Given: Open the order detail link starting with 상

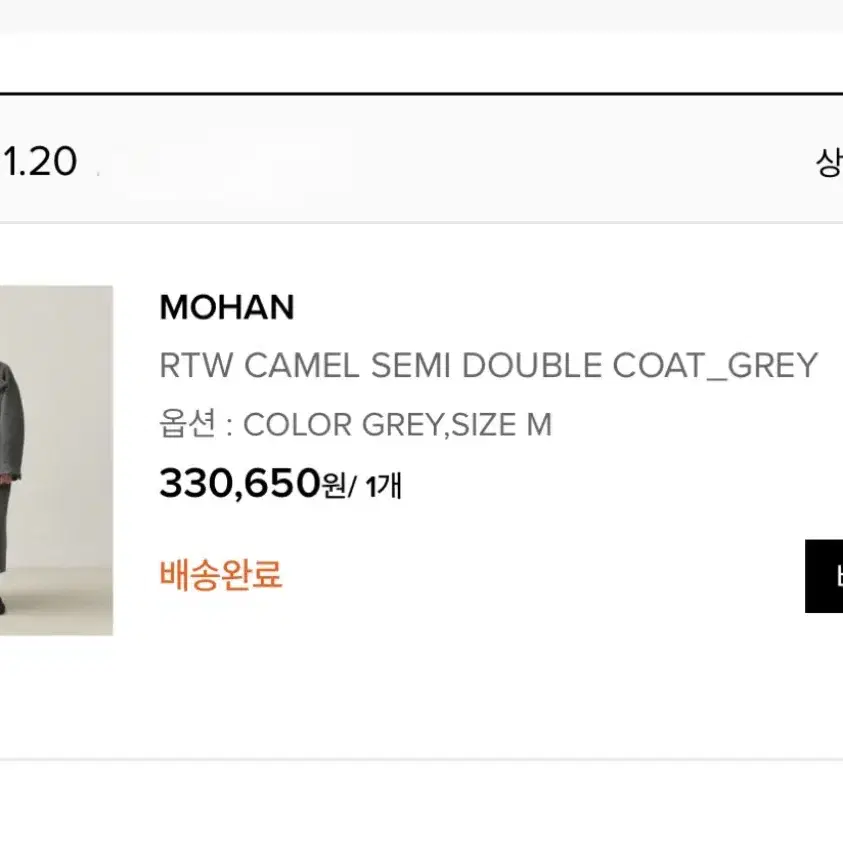Looking at the screenshot, I should coord(829,162).
